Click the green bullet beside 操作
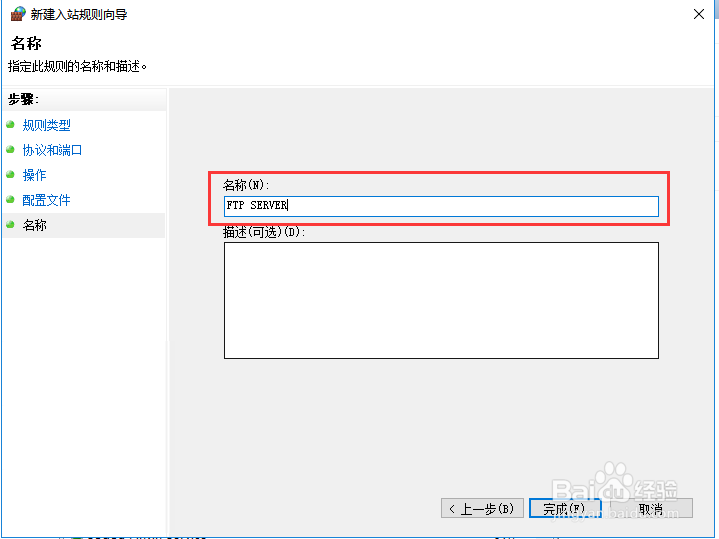 point(11,174)
